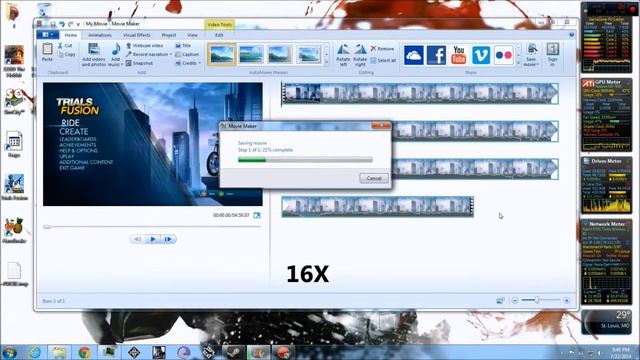Click the Select all icon
This screenshot has height=360, width=640.
tap(373, 60)
